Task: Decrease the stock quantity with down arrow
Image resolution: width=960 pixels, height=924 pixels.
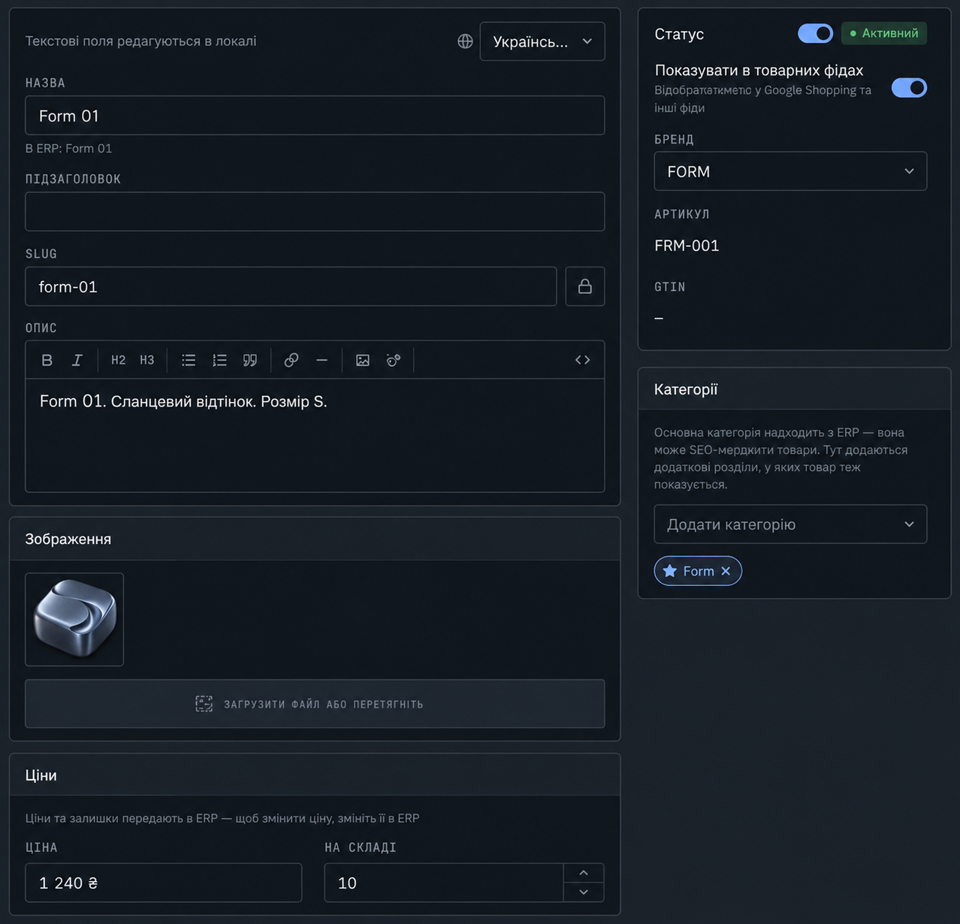Action: 583,892
